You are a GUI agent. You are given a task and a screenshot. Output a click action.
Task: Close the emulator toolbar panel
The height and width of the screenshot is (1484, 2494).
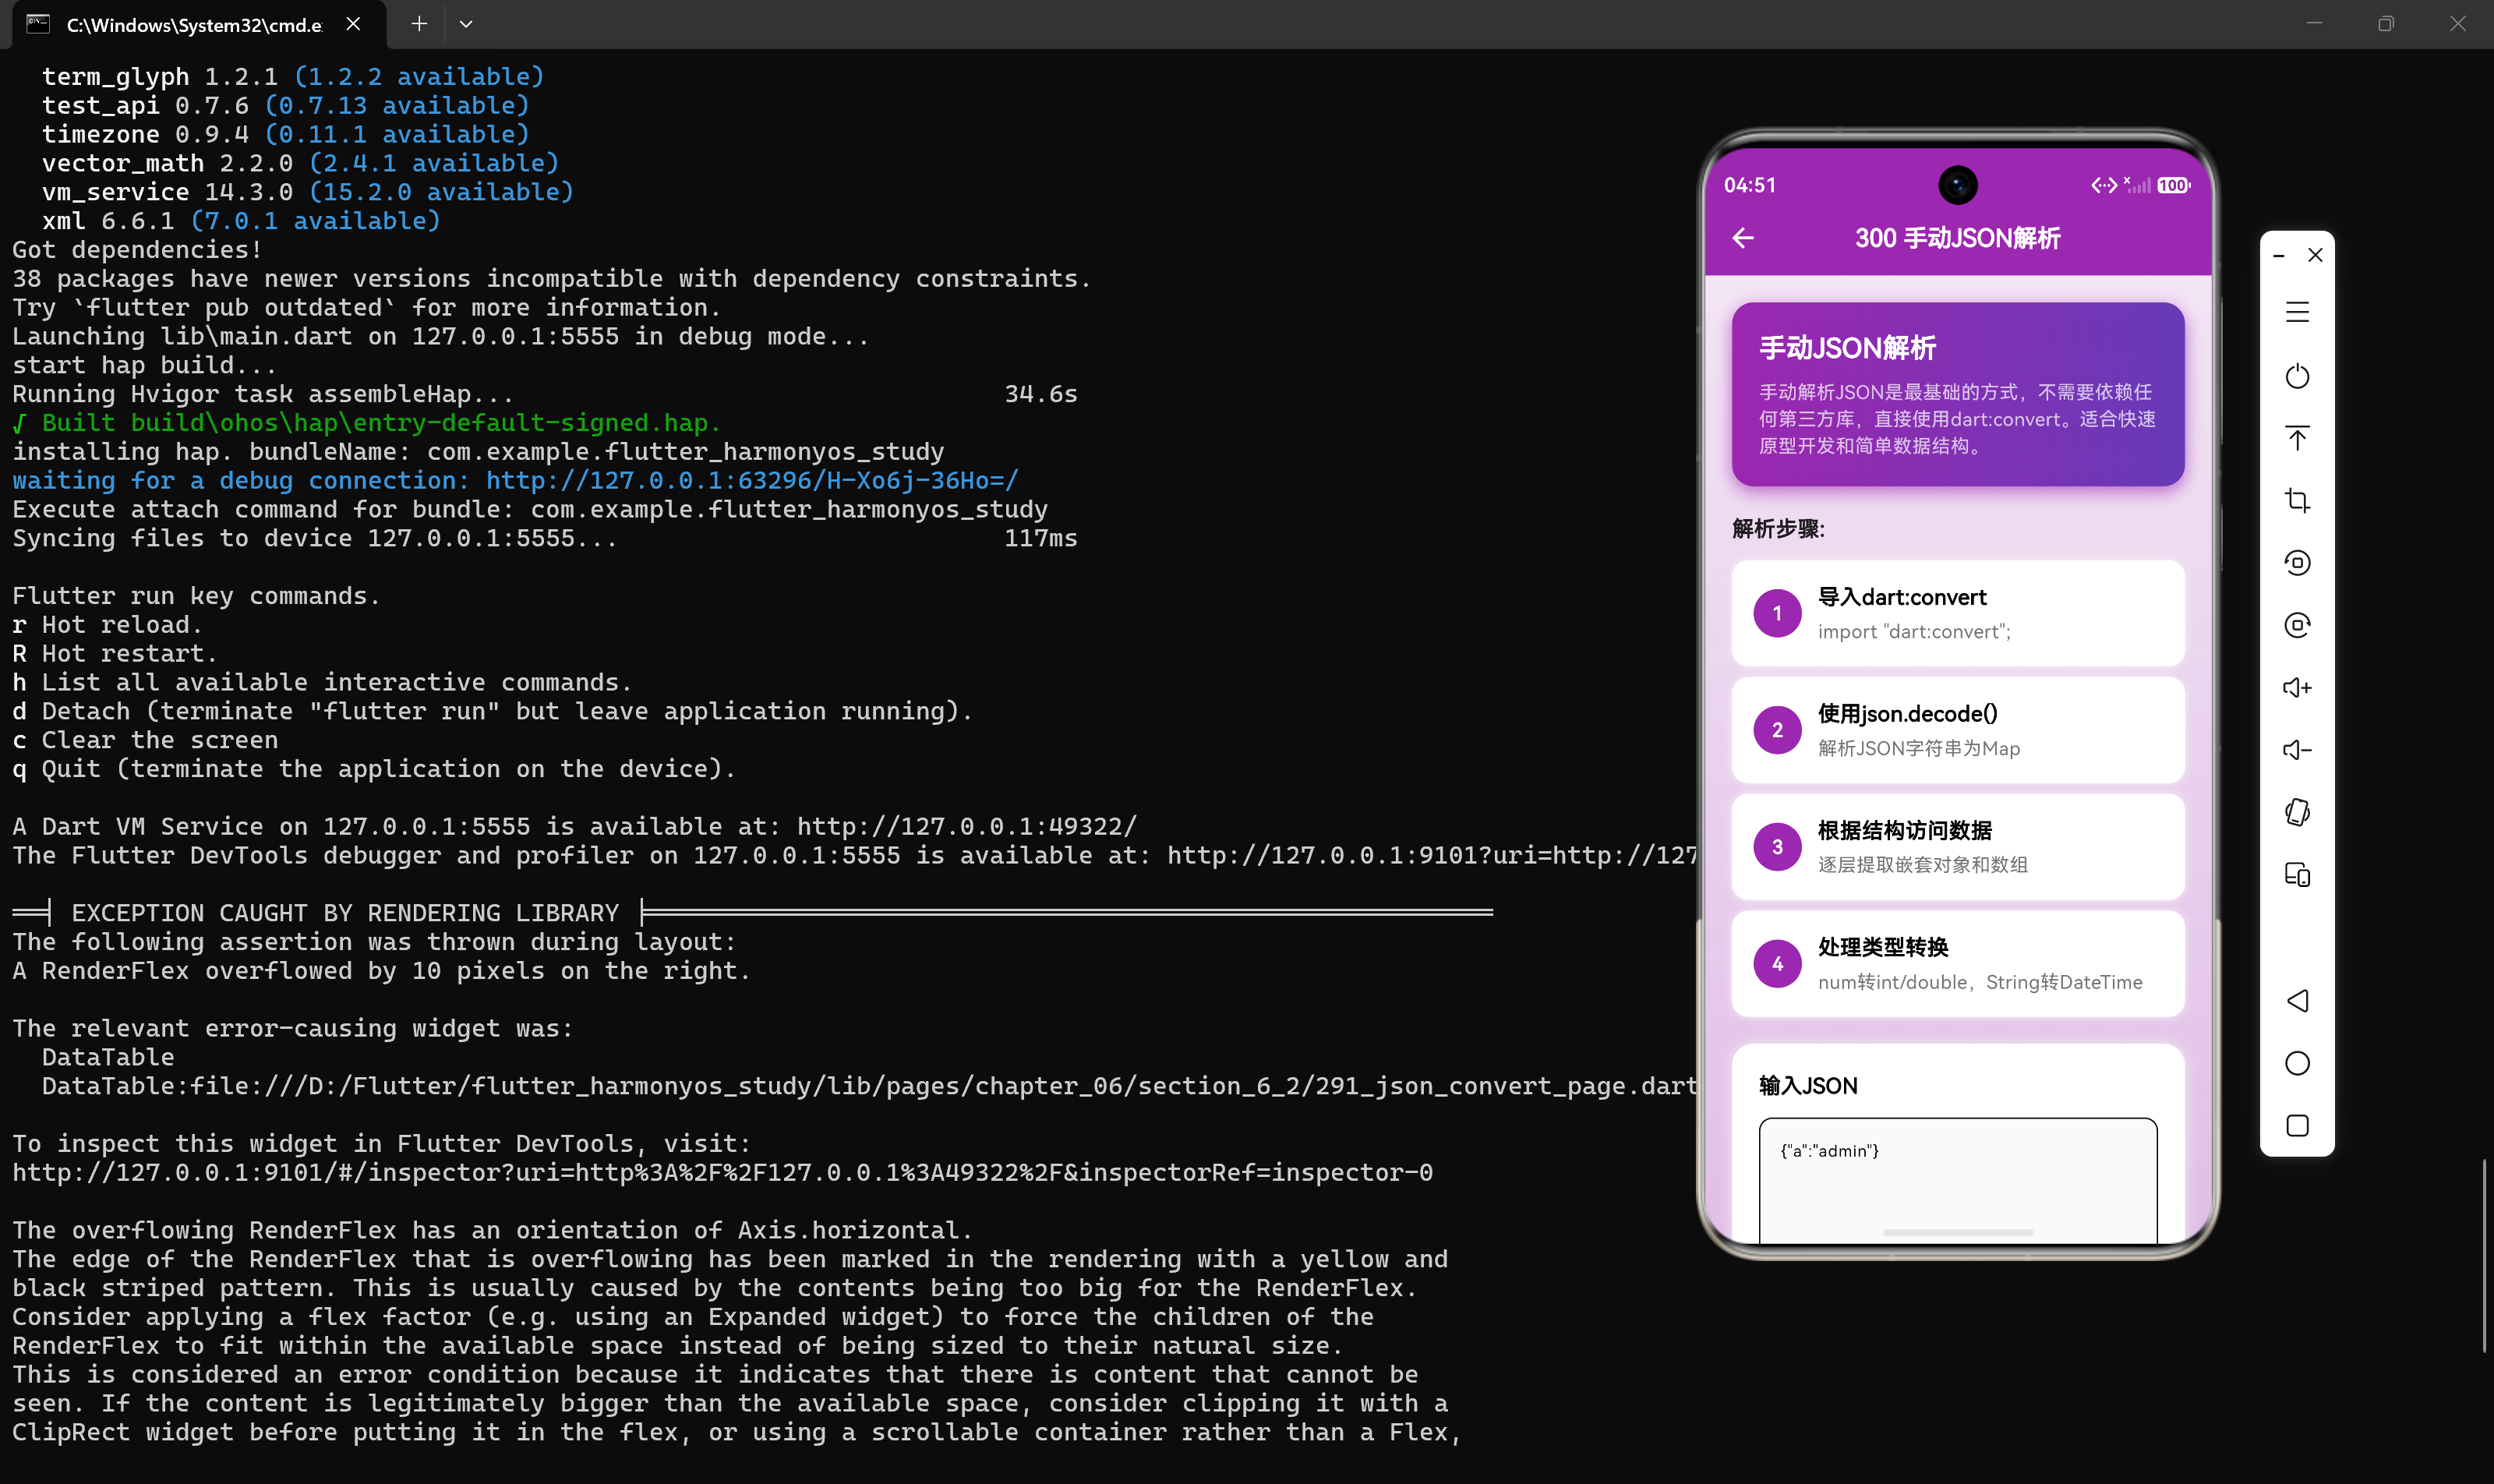(x=2315, y=255)
